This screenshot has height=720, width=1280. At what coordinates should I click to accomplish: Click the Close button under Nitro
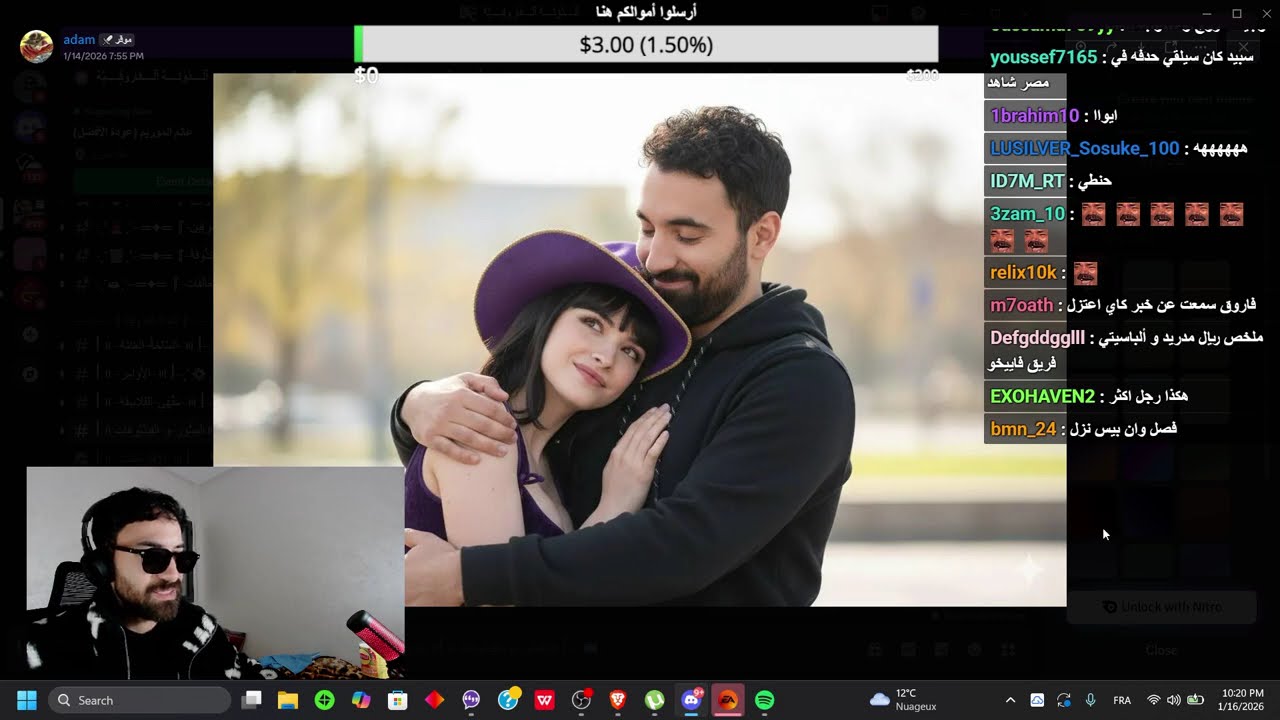(1161, 650)
